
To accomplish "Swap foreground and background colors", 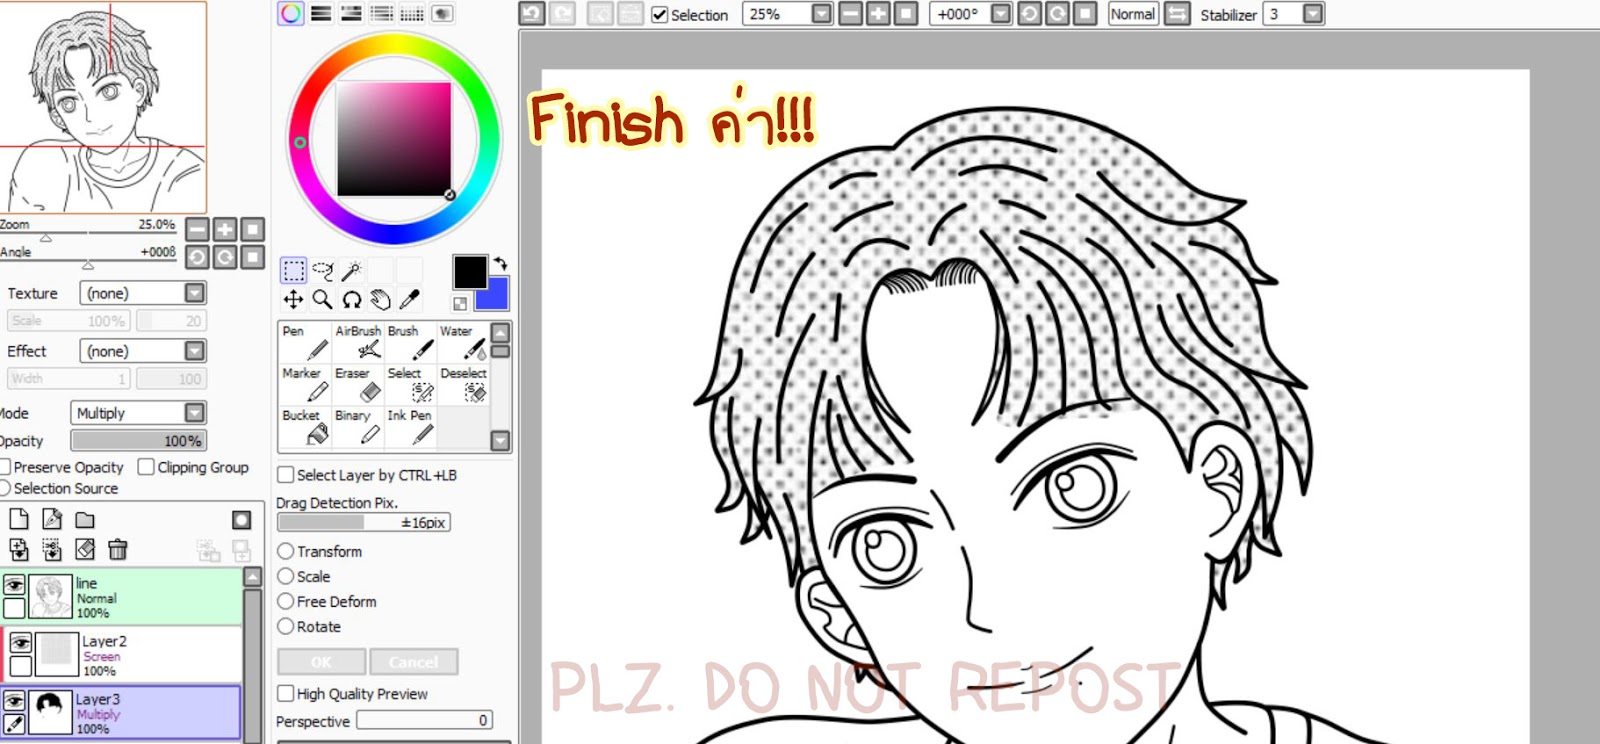I will (500, 264).
